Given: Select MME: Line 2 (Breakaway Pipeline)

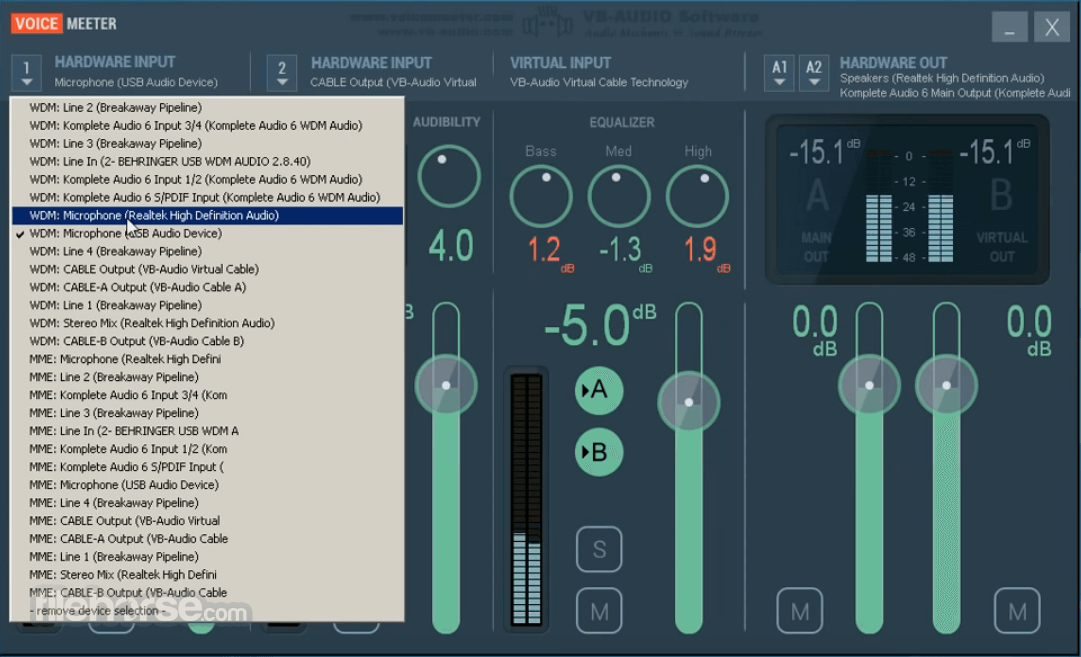Looking at the screenshot, I should click(x=208, y=376).
